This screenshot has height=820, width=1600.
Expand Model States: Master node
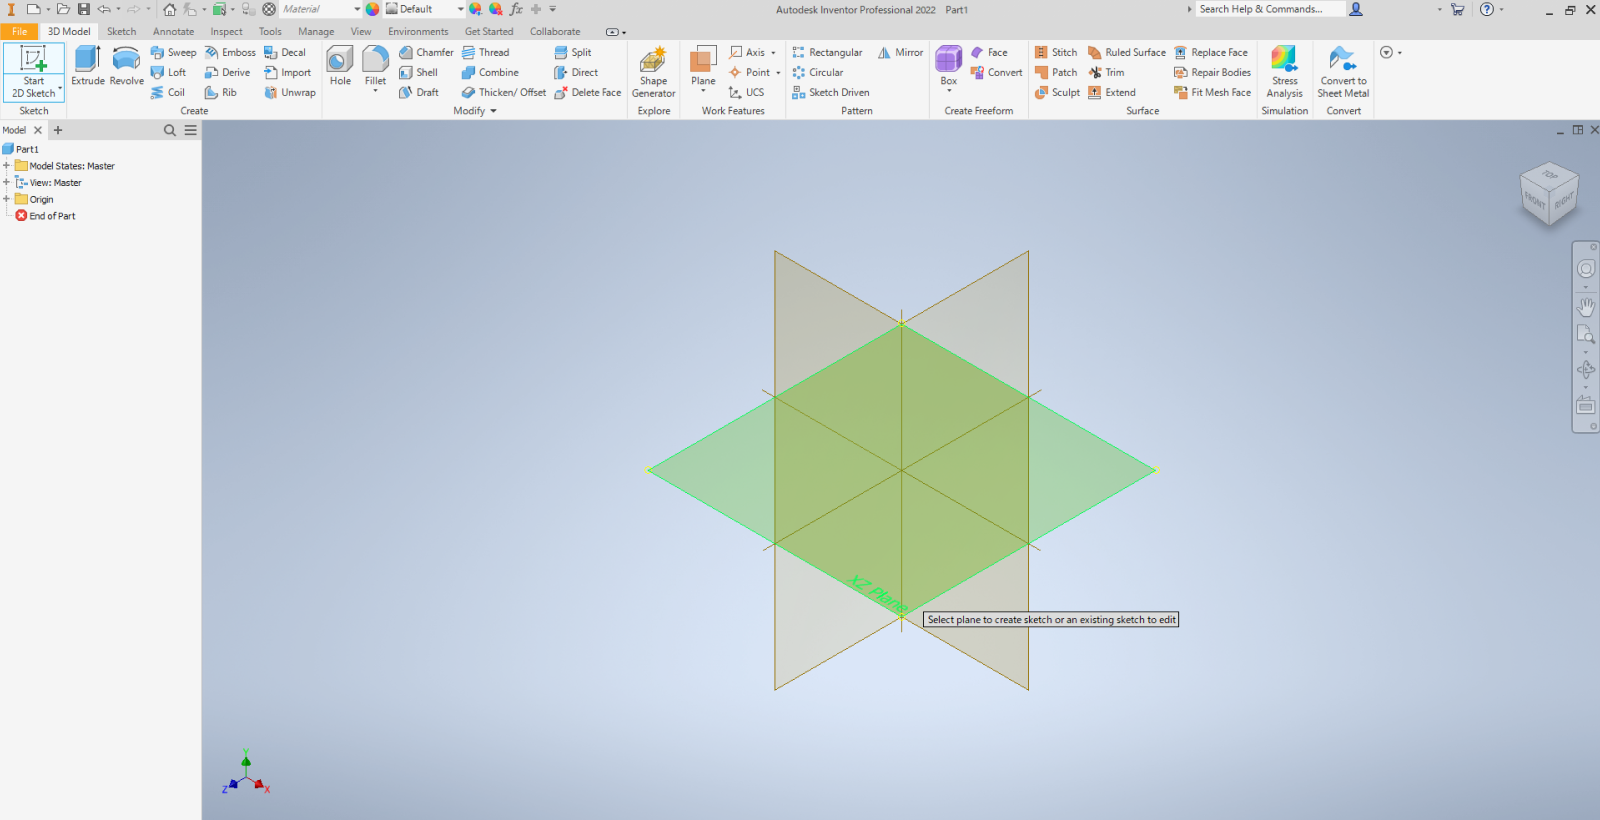(x=6, y=166)
